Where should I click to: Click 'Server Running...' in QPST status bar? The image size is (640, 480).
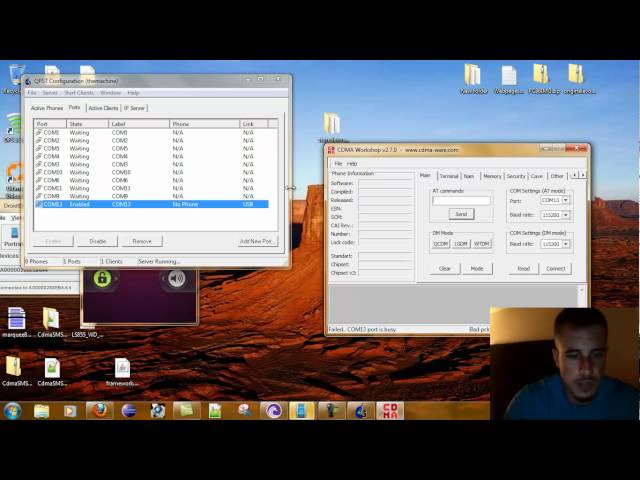159,262
